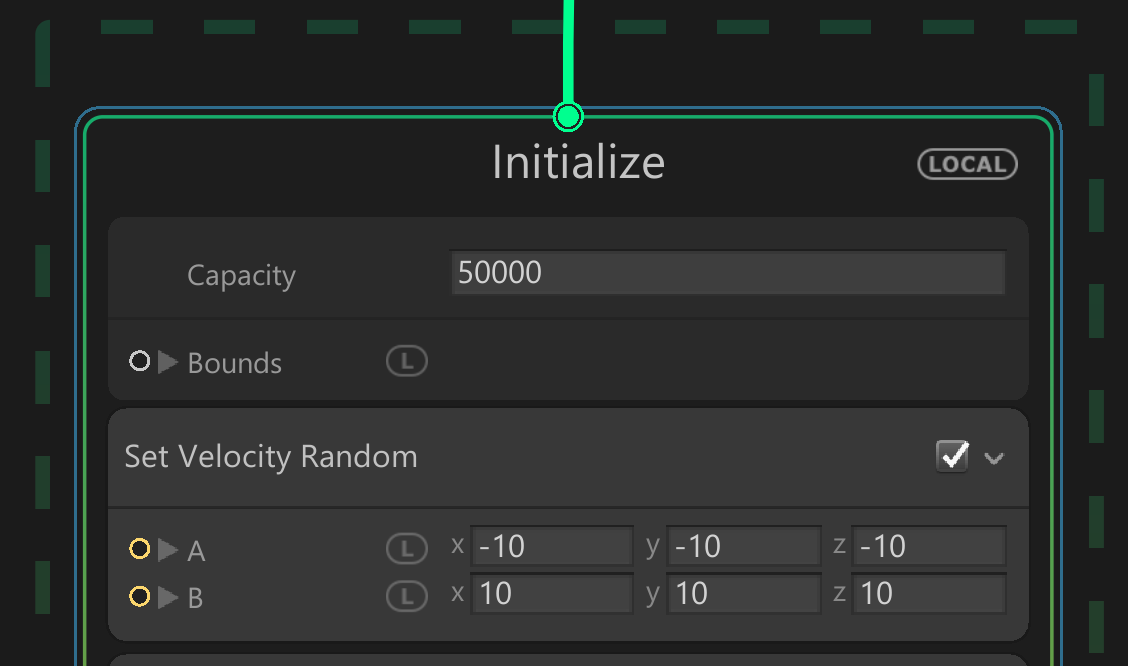Select the Set Velocity Random block header
1128x666 pixels.
500,457
